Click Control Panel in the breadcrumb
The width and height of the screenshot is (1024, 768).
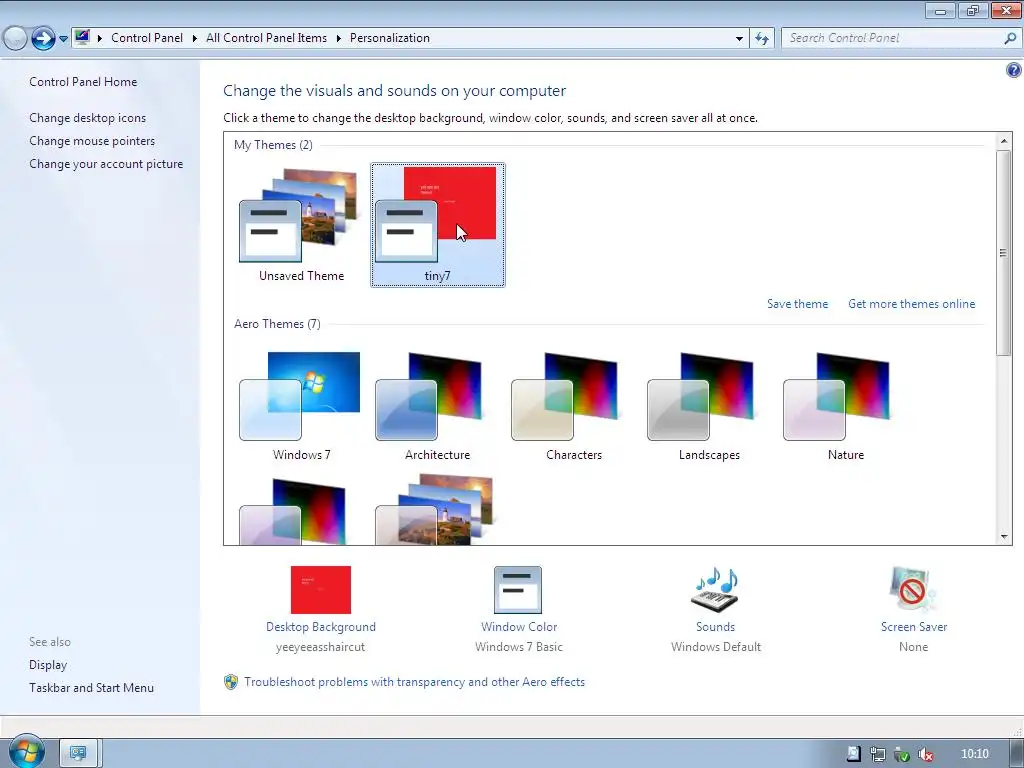pos(147,38)
